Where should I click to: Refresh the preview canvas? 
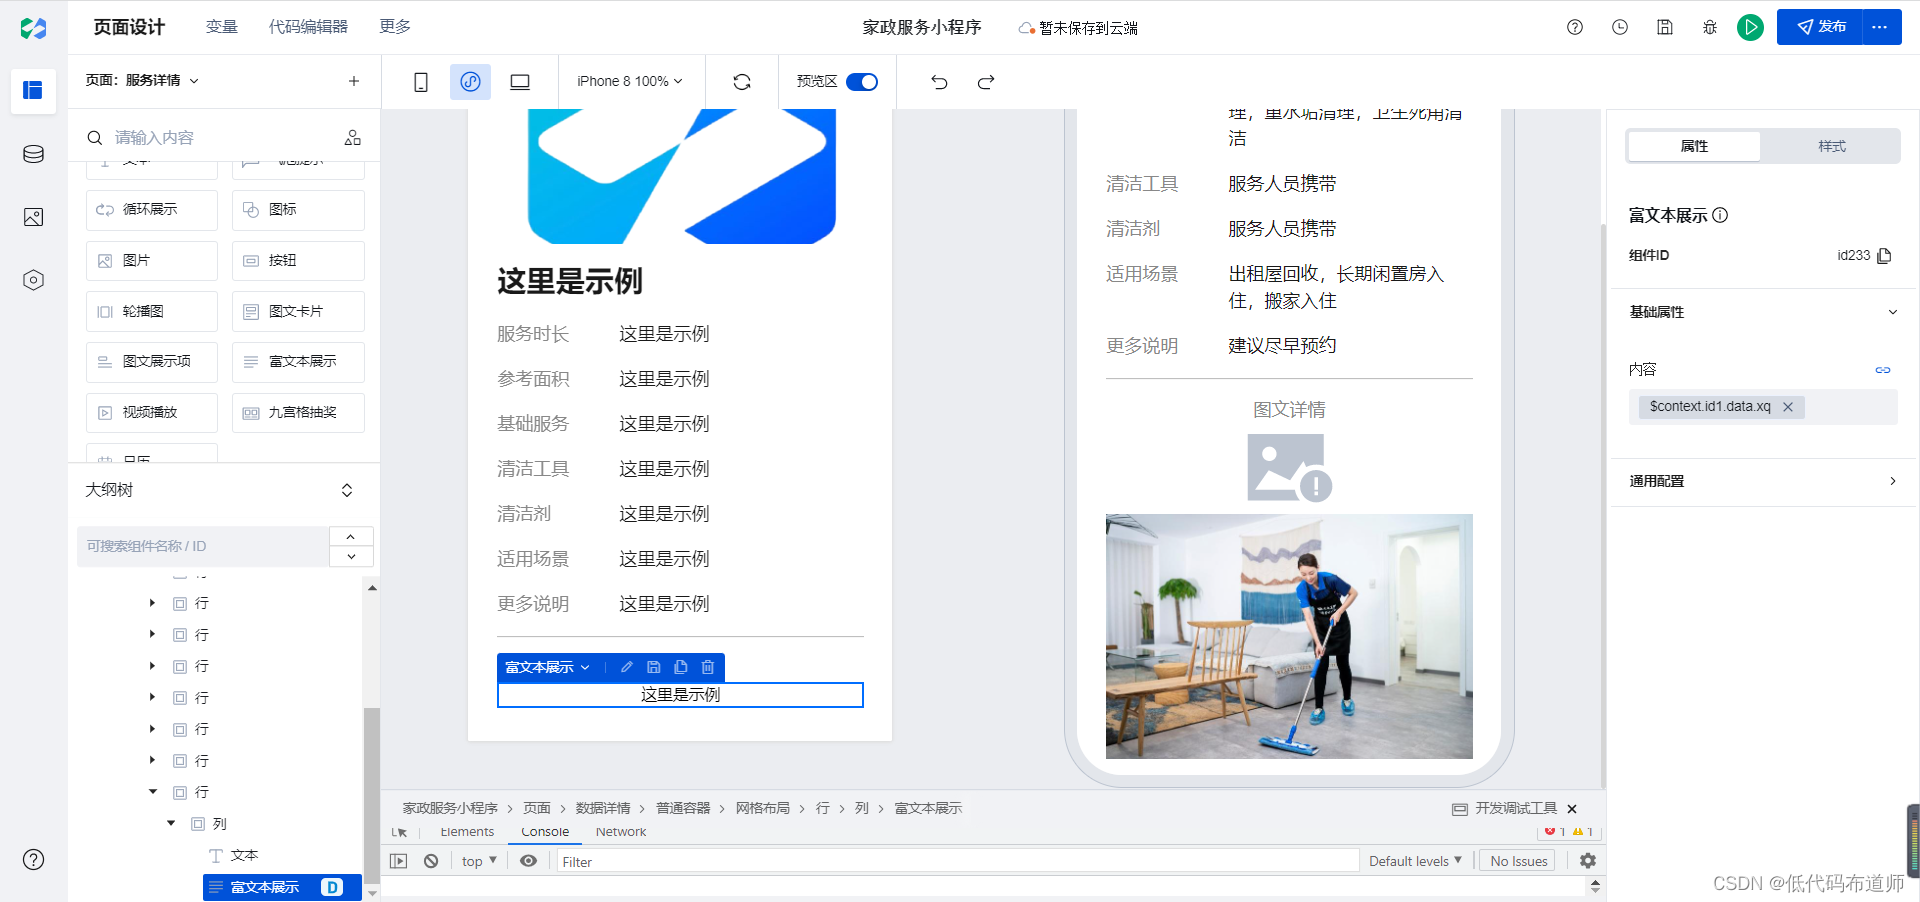(742, 82)
